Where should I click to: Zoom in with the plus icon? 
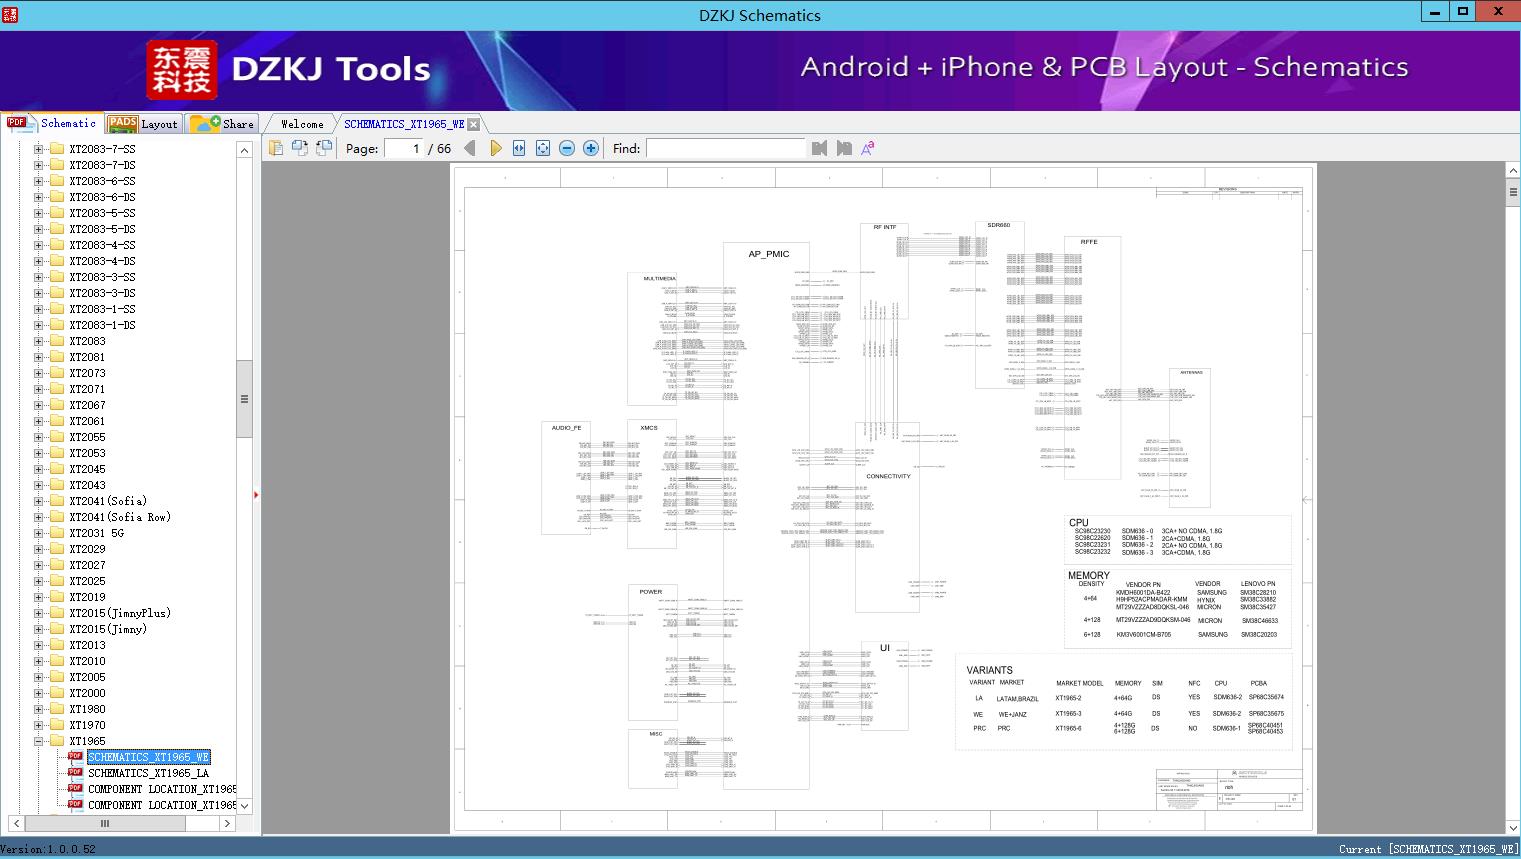click(x=591, y=148)
